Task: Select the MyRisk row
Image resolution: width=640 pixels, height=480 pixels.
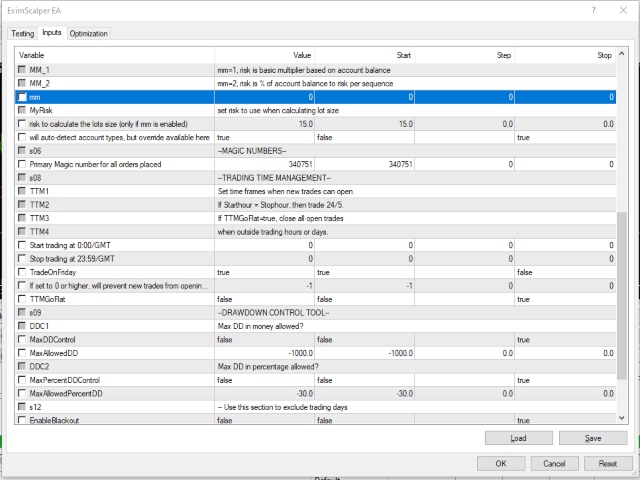Action: click(316, 110)
